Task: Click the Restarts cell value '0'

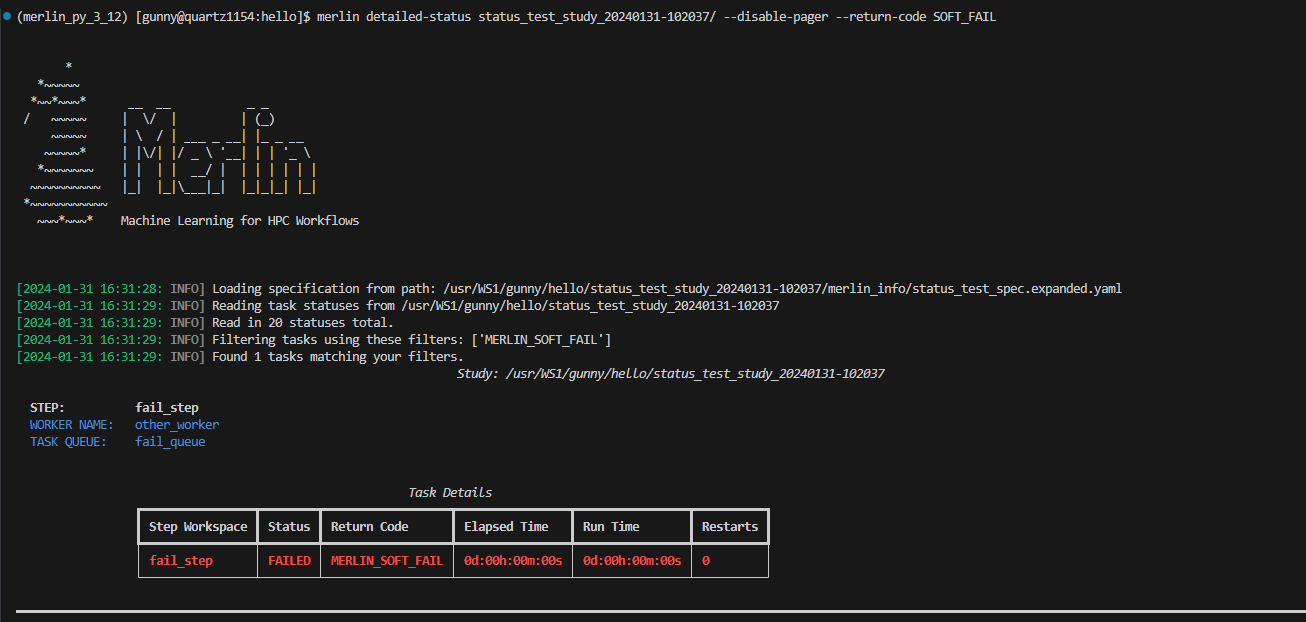Action: (706, 561)
